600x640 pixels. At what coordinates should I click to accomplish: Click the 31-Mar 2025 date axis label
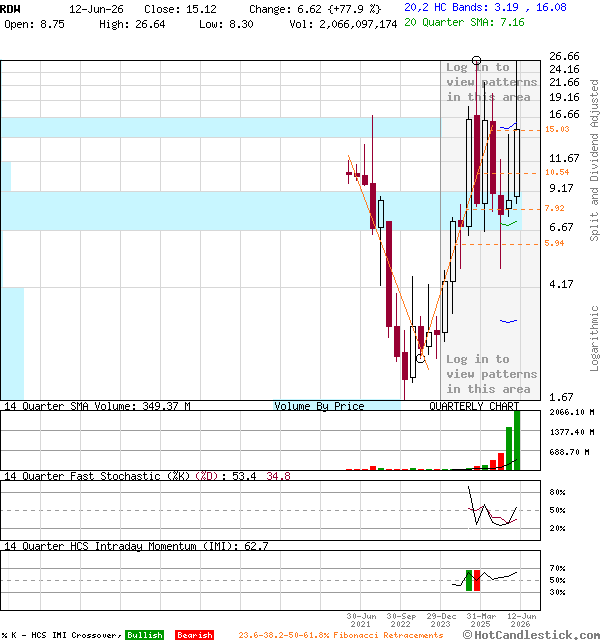[x=481, y=620]
